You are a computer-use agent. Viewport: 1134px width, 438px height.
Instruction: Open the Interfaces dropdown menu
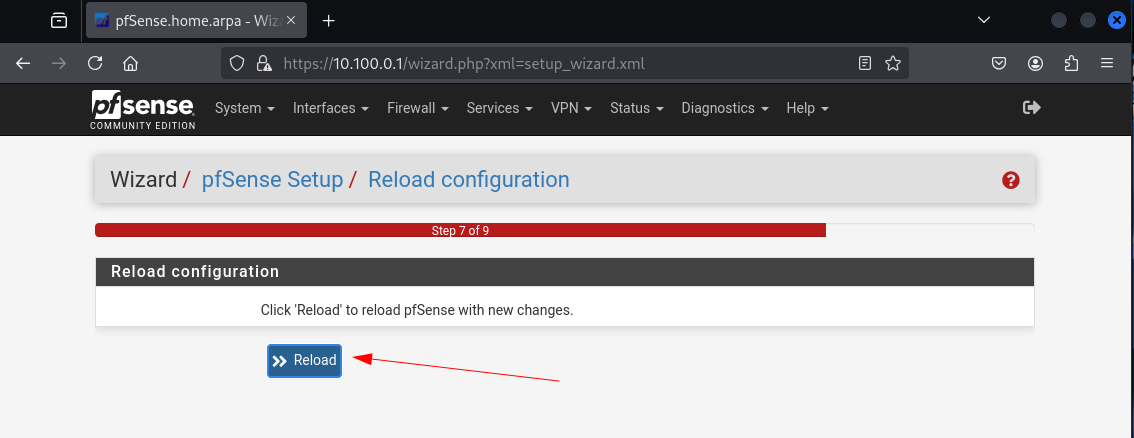pos(331,108)
